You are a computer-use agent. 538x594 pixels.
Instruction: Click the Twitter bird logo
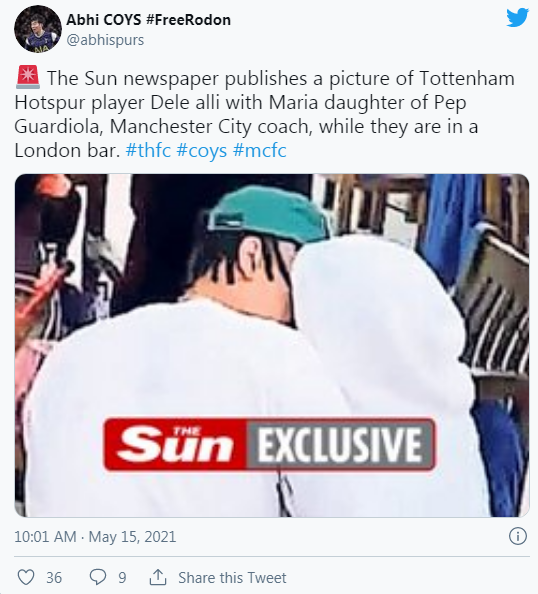pos(517,17)
